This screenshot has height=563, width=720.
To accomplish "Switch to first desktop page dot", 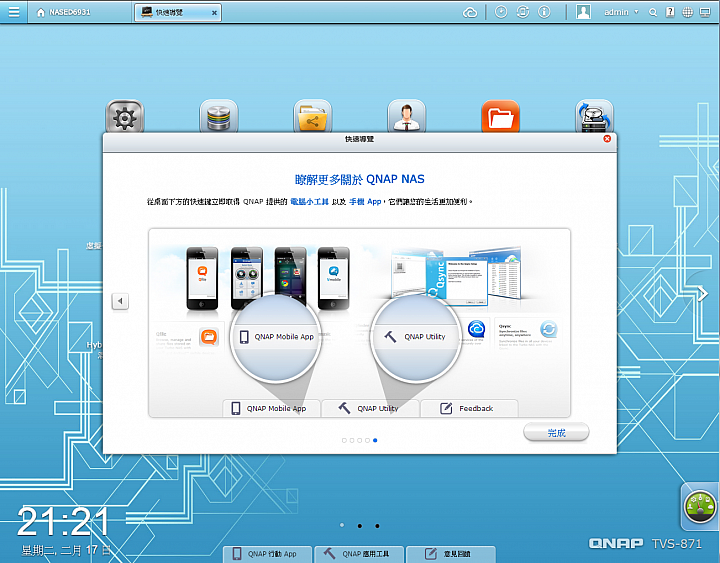I will point(342,525).
